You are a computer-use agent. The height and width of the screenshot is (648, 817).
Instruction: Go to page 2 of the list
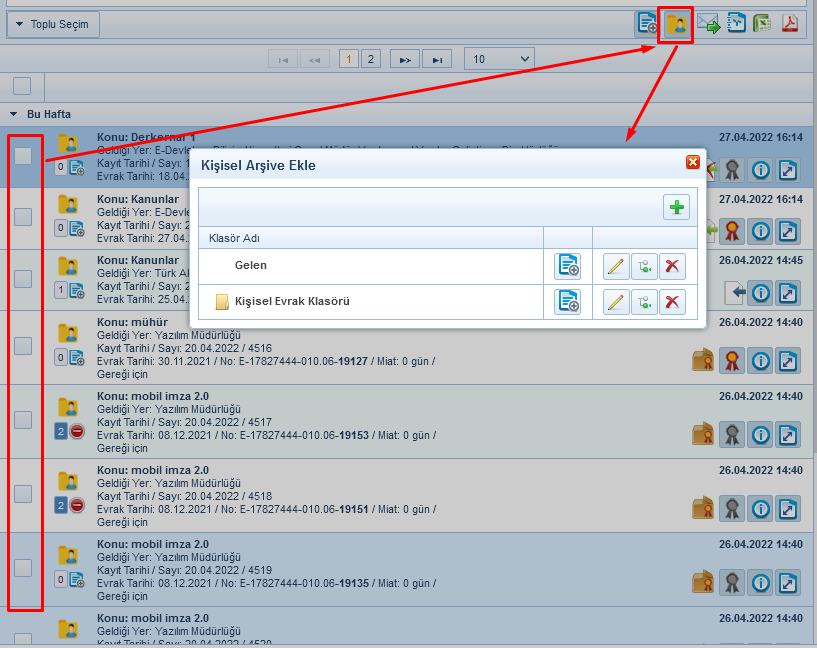coord(370,59)
